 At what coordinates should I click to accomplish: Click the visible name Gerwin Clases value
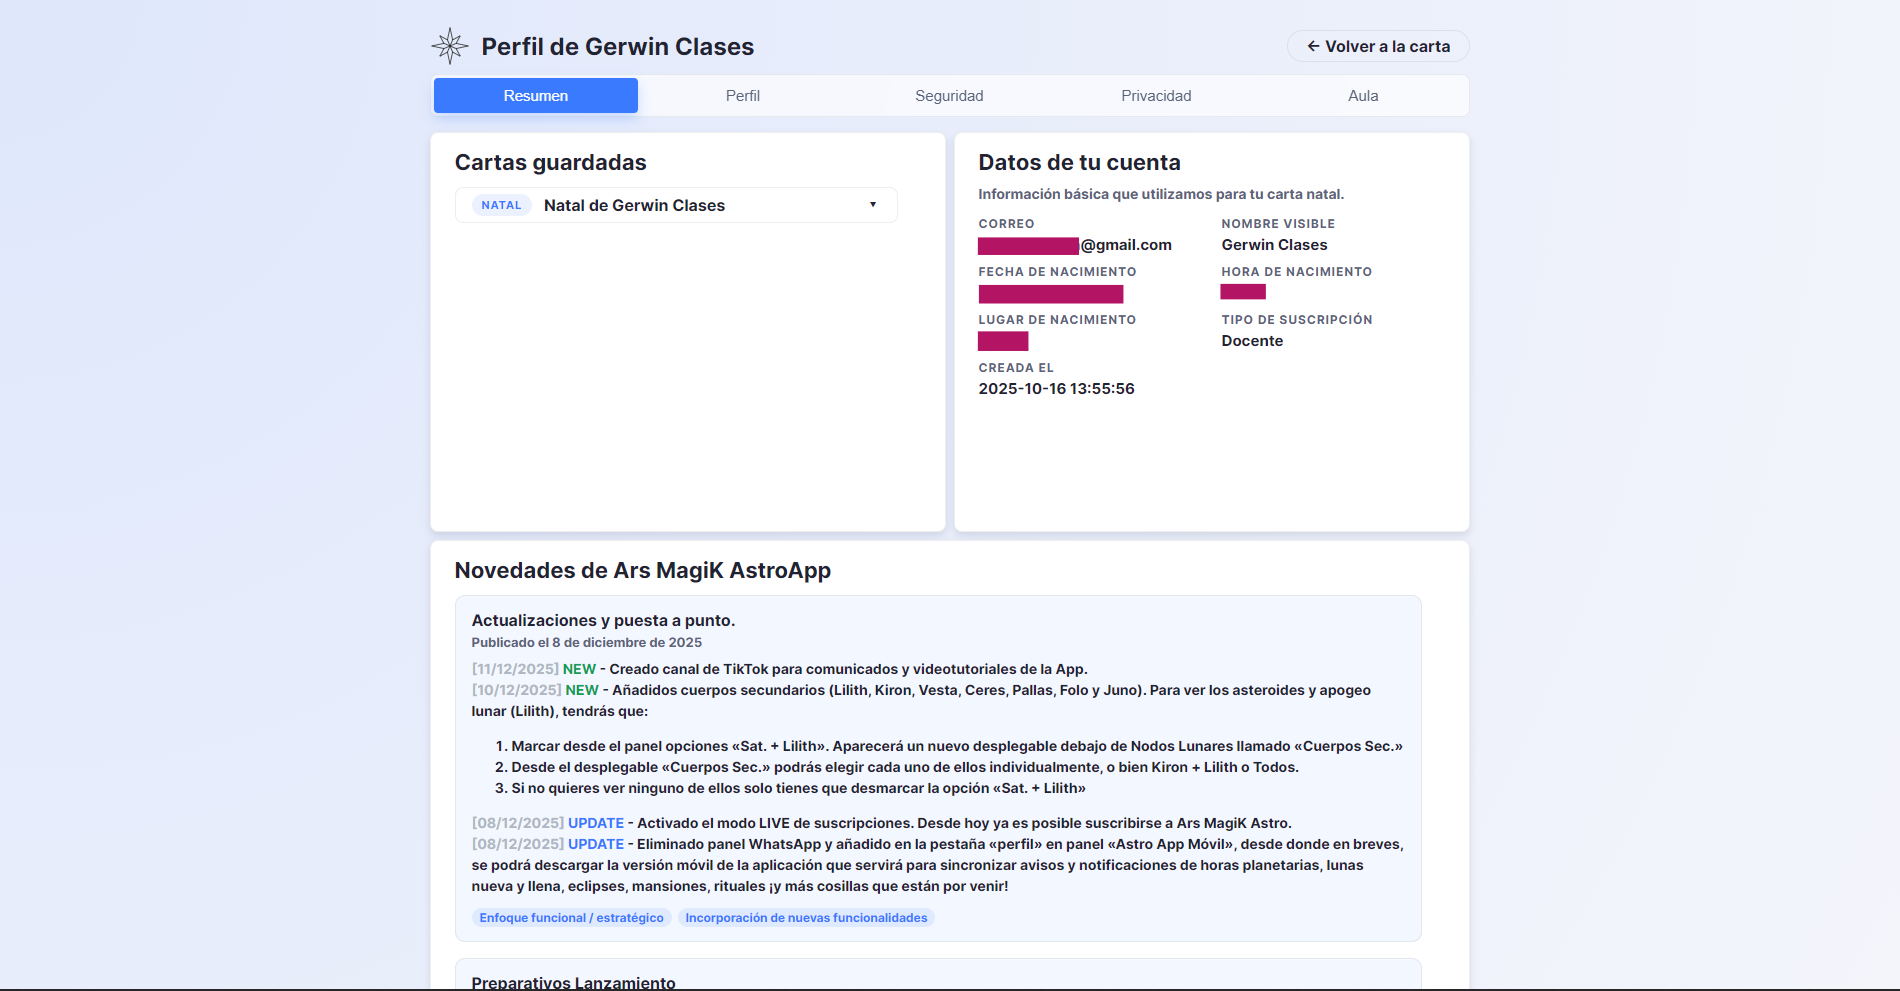pos(1274,245)
